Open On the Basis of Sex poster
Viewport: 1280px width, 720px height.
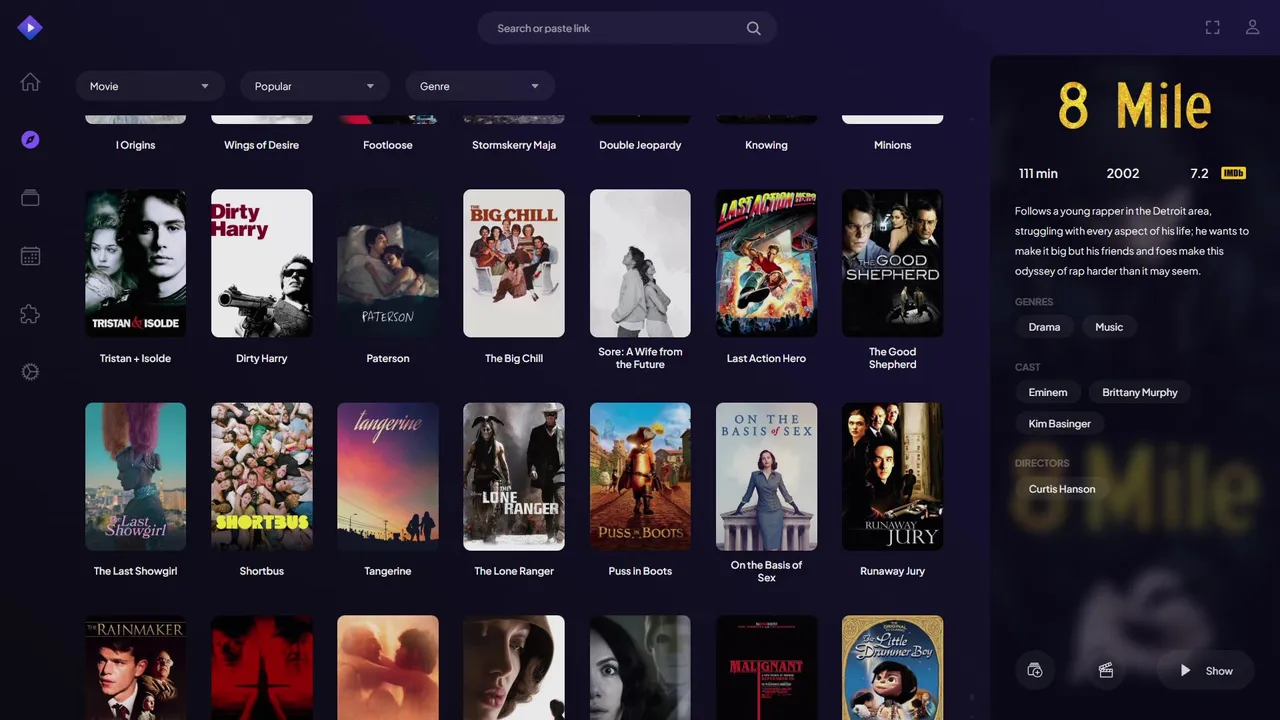click(766, 476)
